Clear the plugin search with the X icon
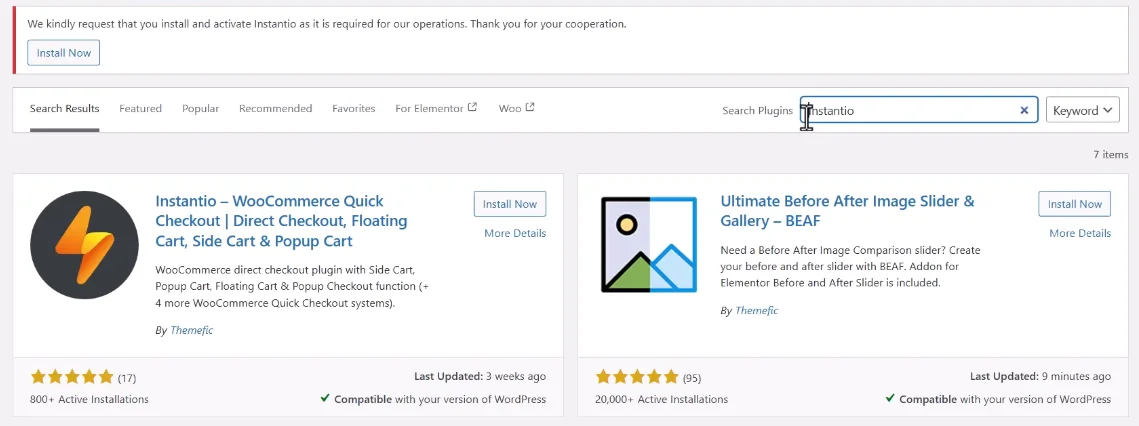Viewport: 1139px width, 426px height. [1024, 110]
